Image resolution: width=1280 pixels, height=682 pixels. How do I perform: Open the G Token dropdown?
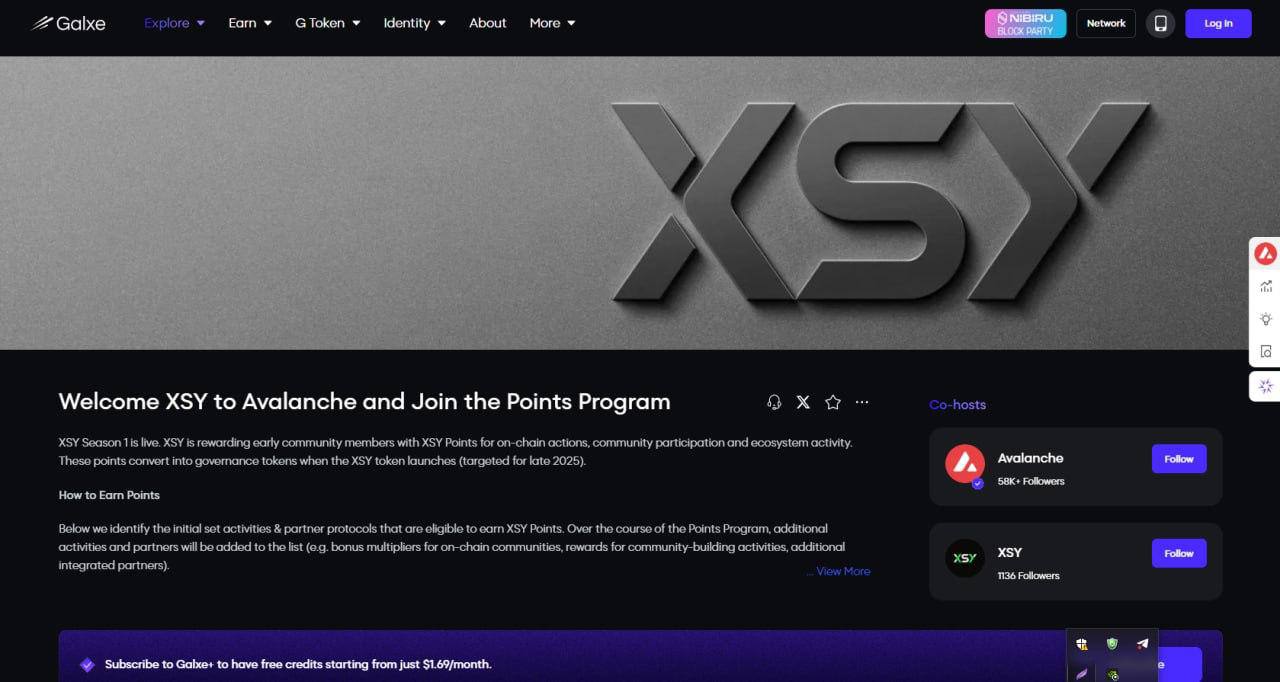[328, 23]
